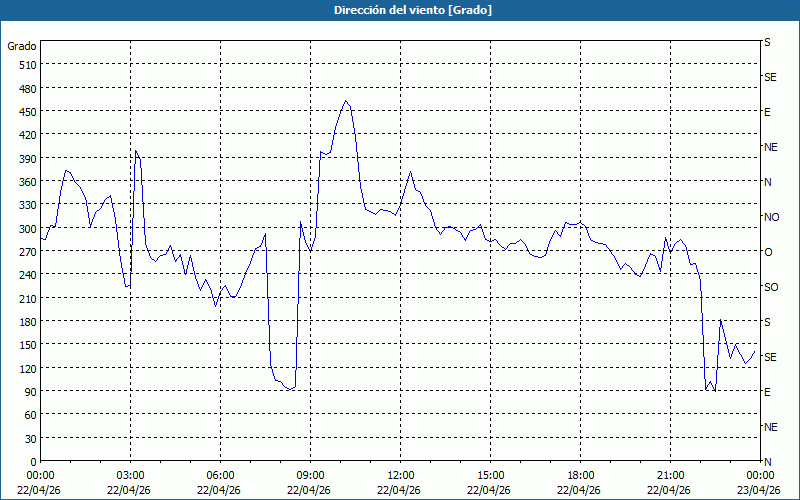Select the 12:00 time marker on the x-axis

point(400,475)
